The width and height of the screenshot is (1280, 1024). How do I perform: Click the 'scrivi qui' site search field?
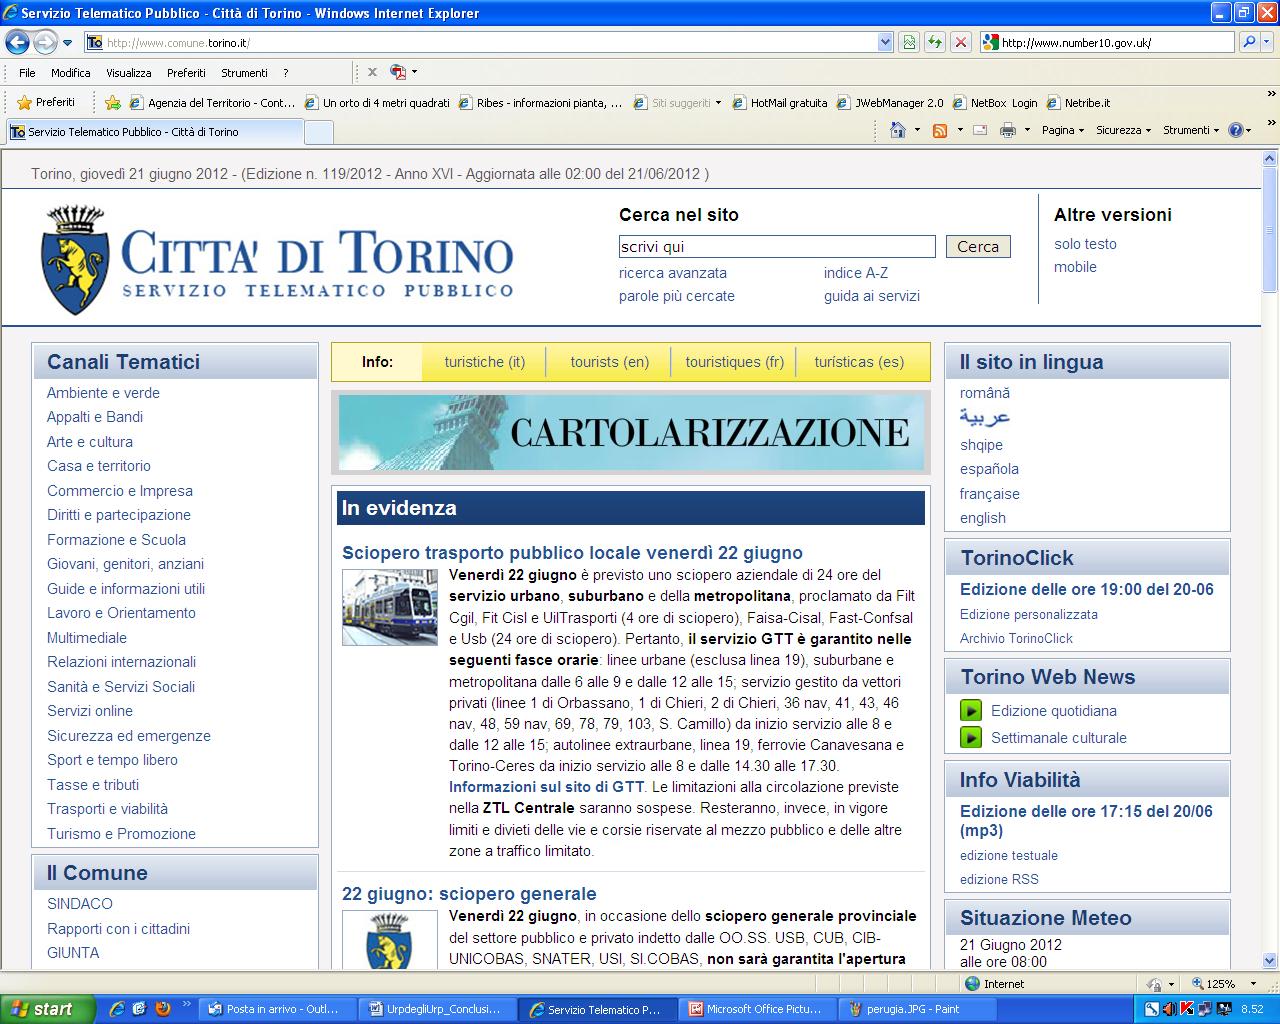click(777, 247)
